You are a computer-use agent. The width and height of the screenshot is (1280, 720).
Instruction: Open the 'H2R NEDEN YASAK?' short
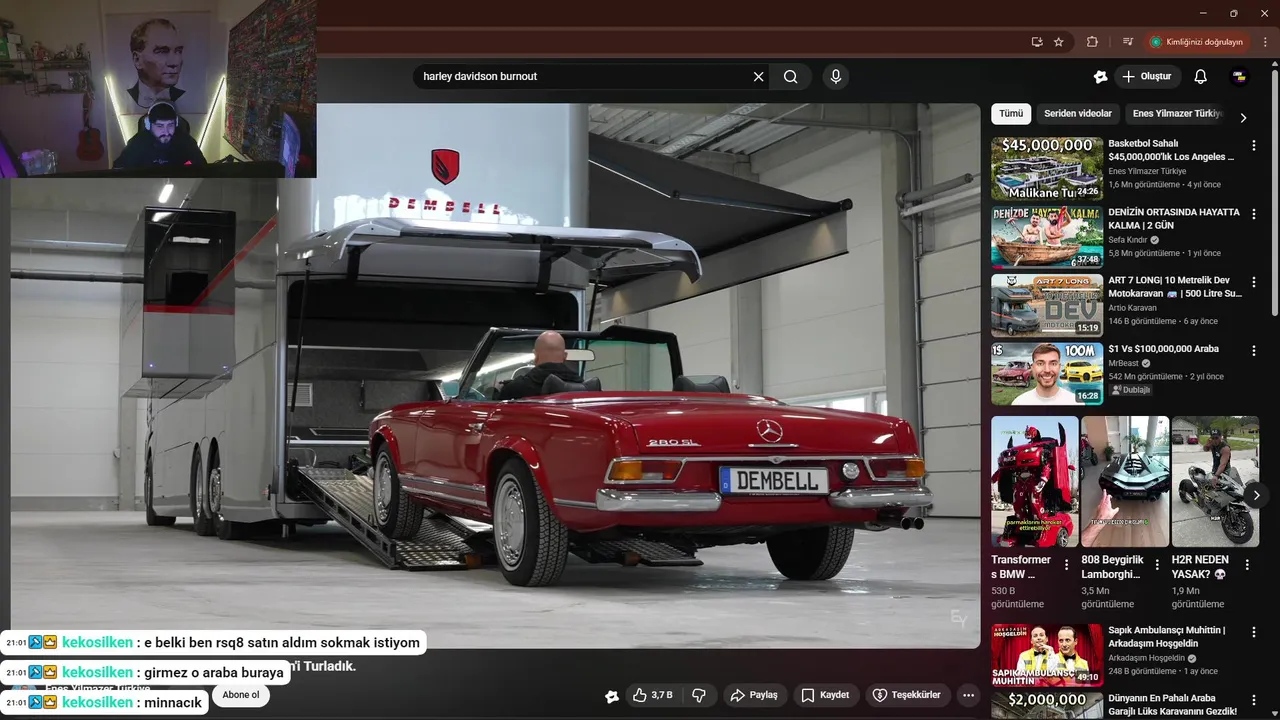(x=1215, y=481)
